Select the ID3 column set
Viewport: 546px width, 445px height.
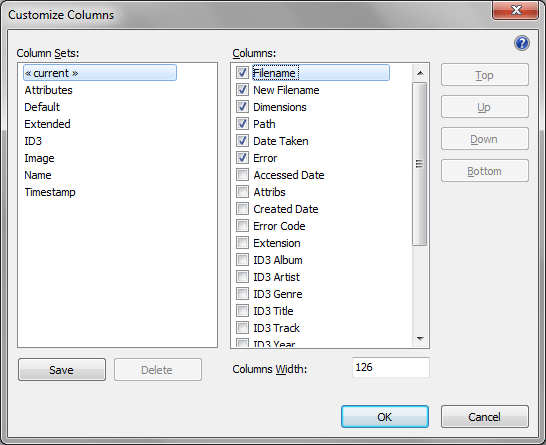tap(33, 141)
